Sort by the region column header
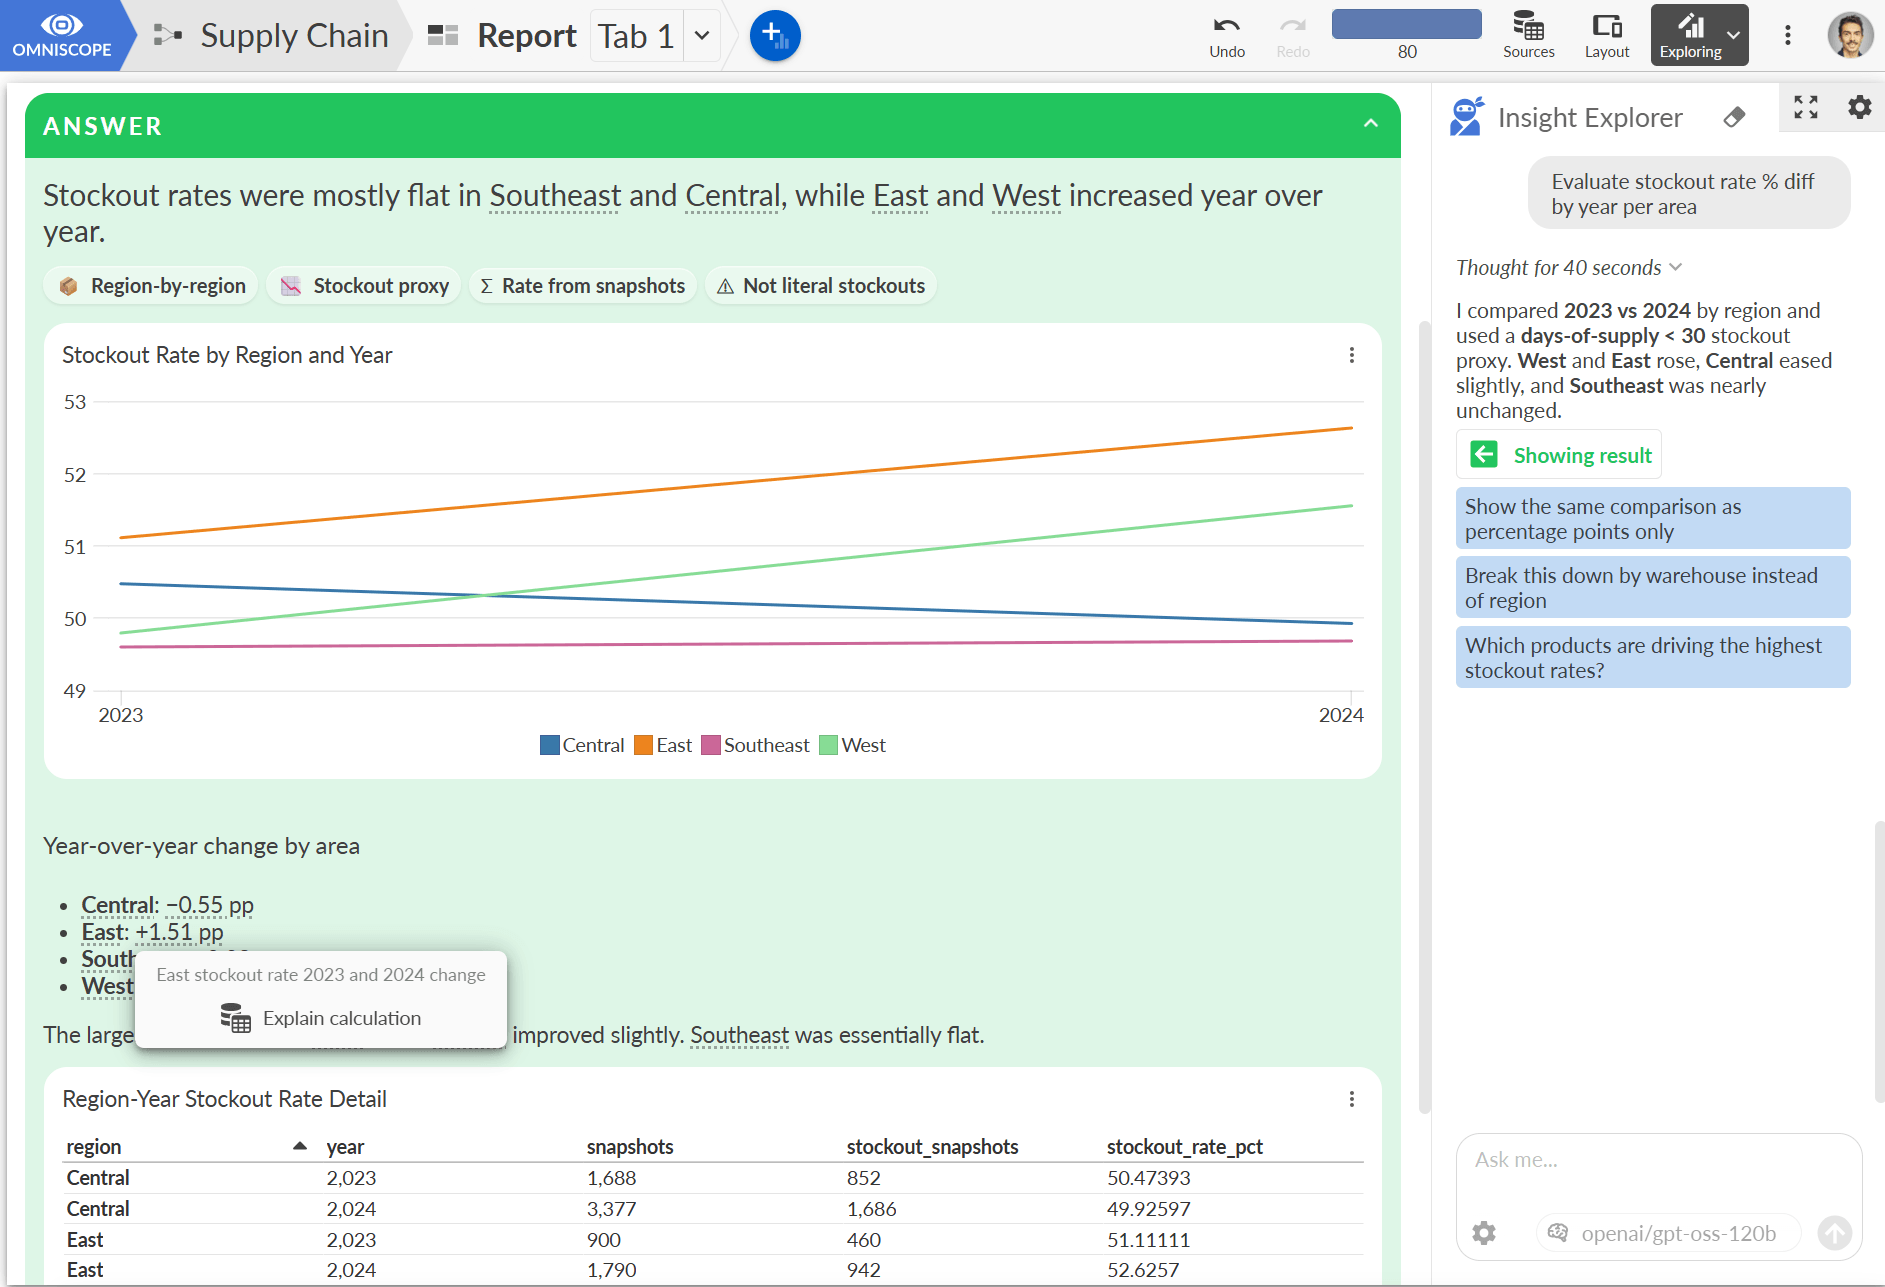 click(x=94, y=1147)
